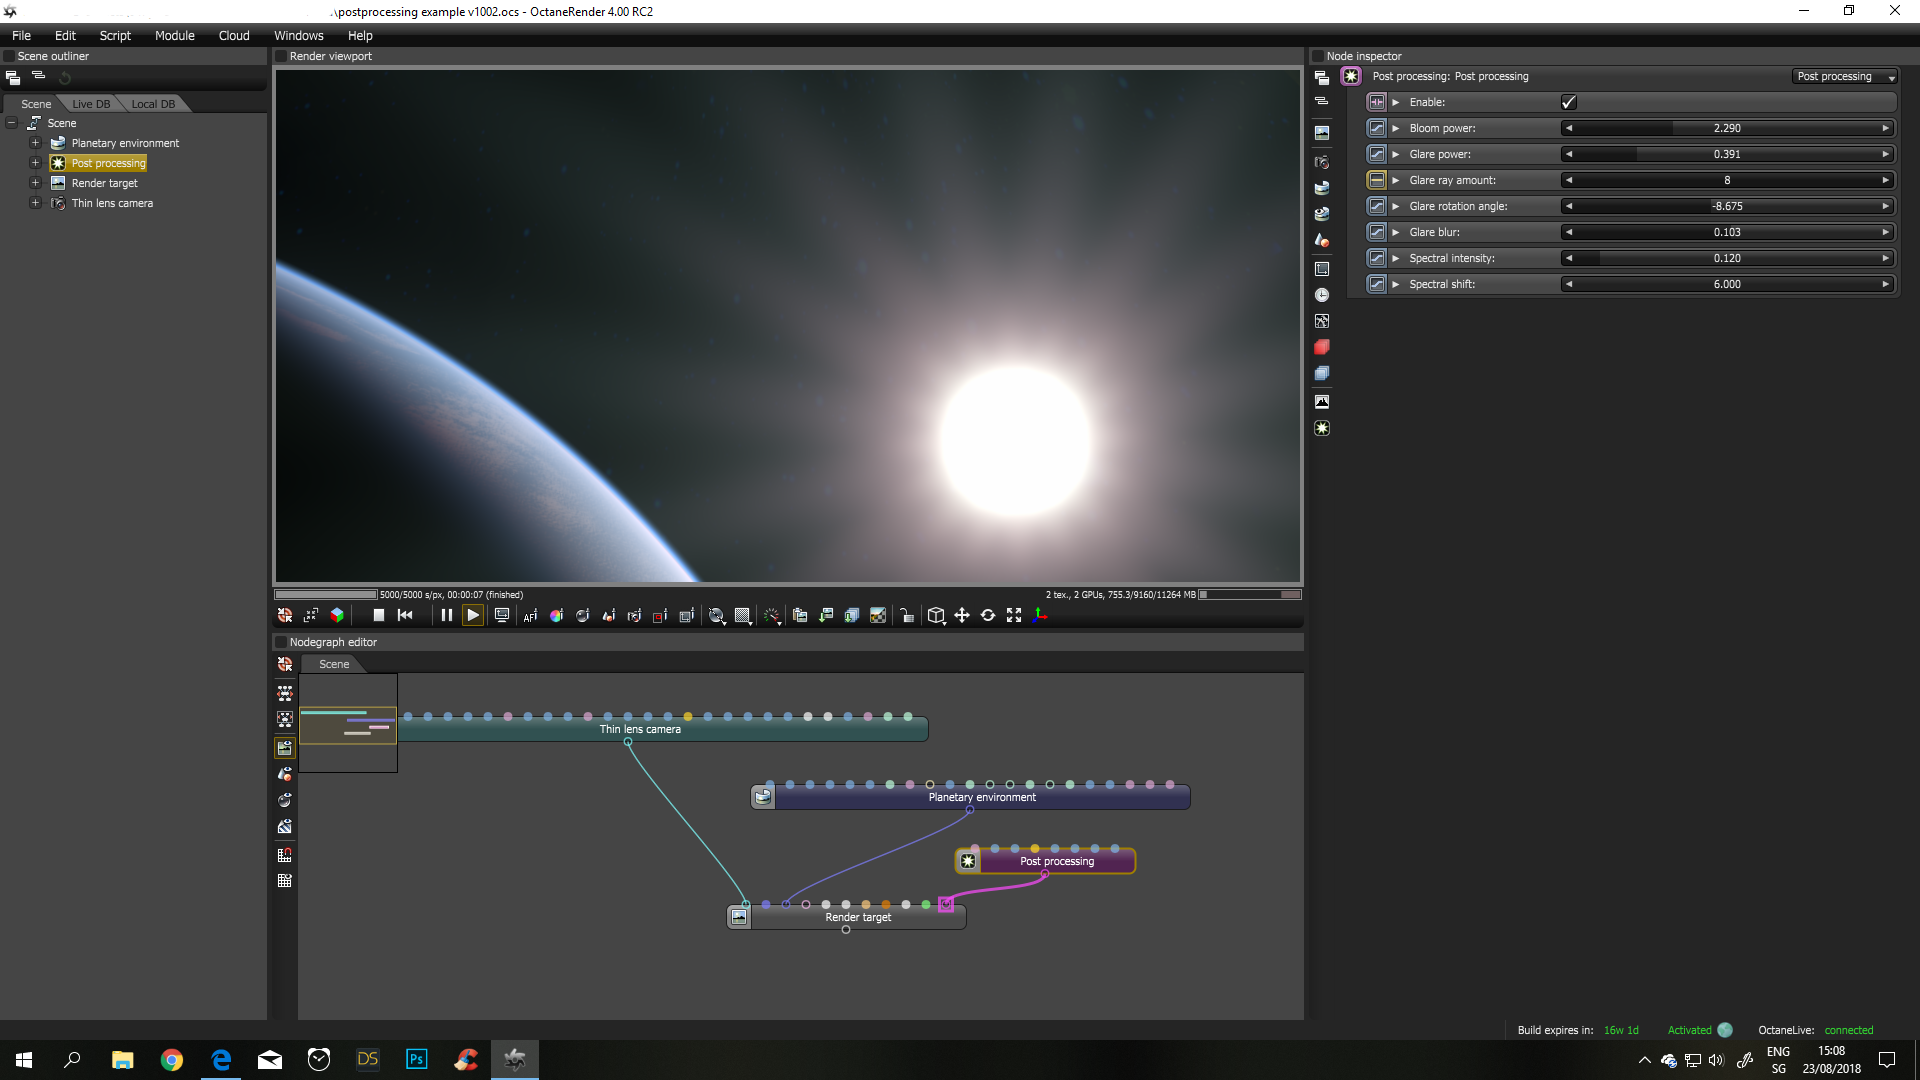Select Thin lens camera in scene outliner
This screenshot has width=1920, height=1080.
click(112, 203)
